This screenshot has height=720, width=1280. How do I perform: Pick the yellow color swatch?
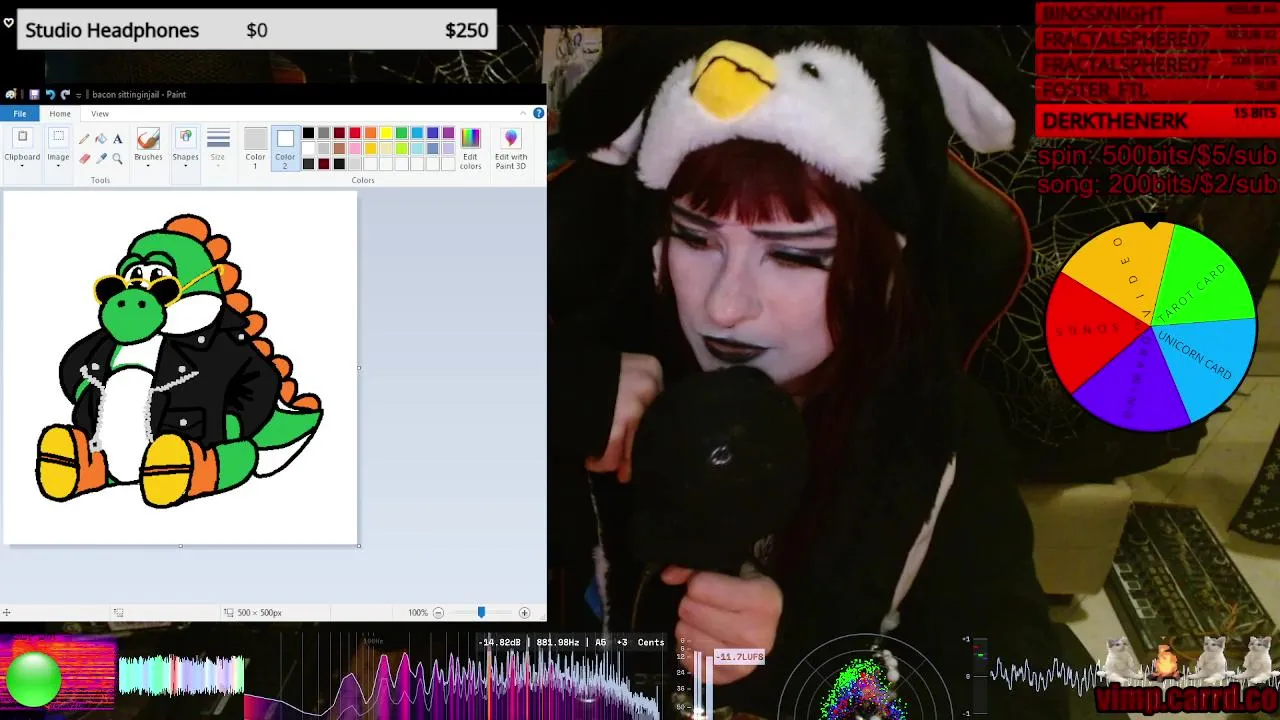[386, 133]
